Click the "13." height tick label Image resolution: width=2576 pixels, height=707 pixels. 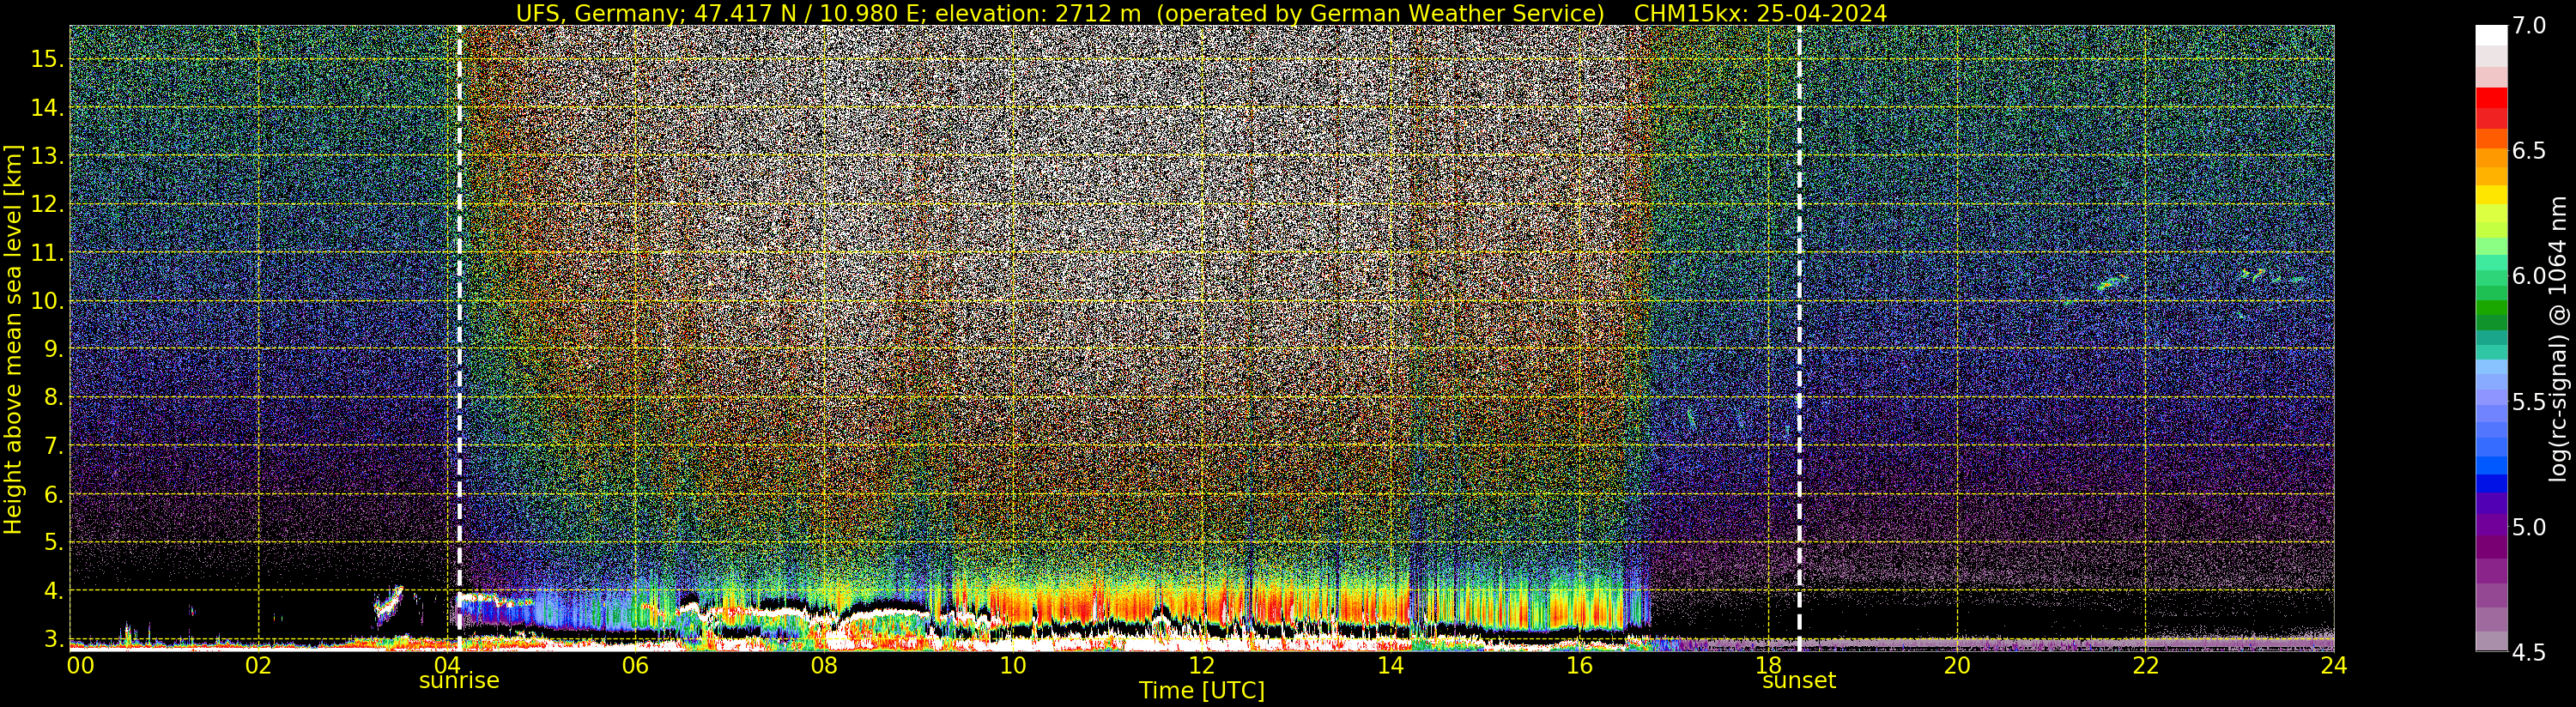(47, 156)
